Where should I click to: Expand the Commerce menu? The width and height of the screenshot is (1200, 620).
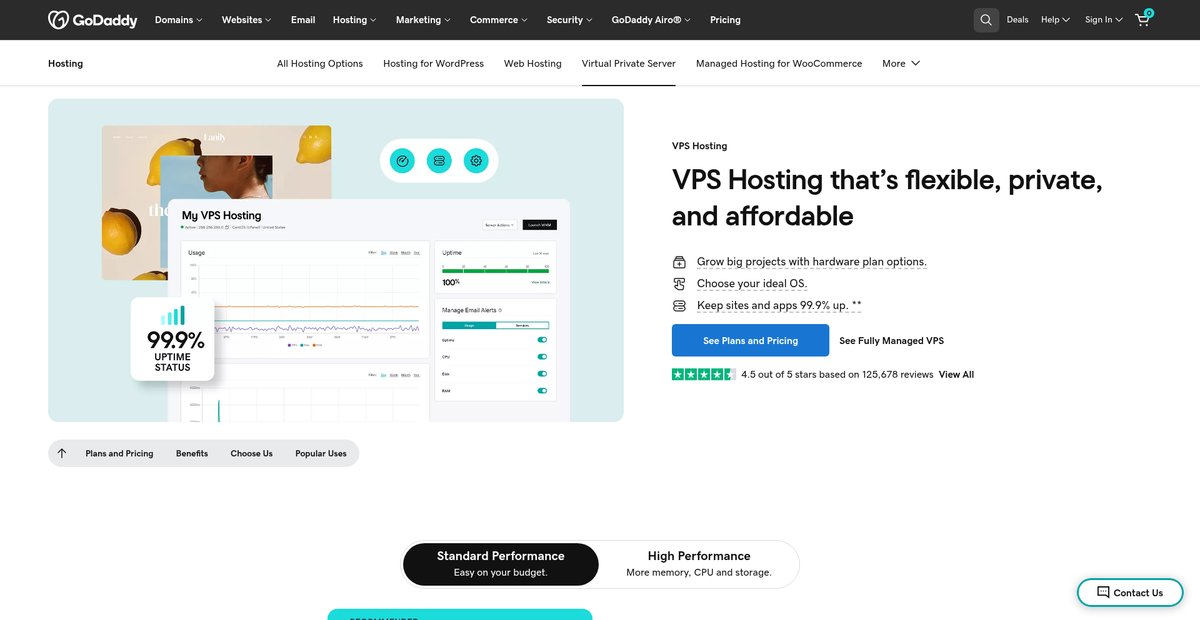(499, 20)
